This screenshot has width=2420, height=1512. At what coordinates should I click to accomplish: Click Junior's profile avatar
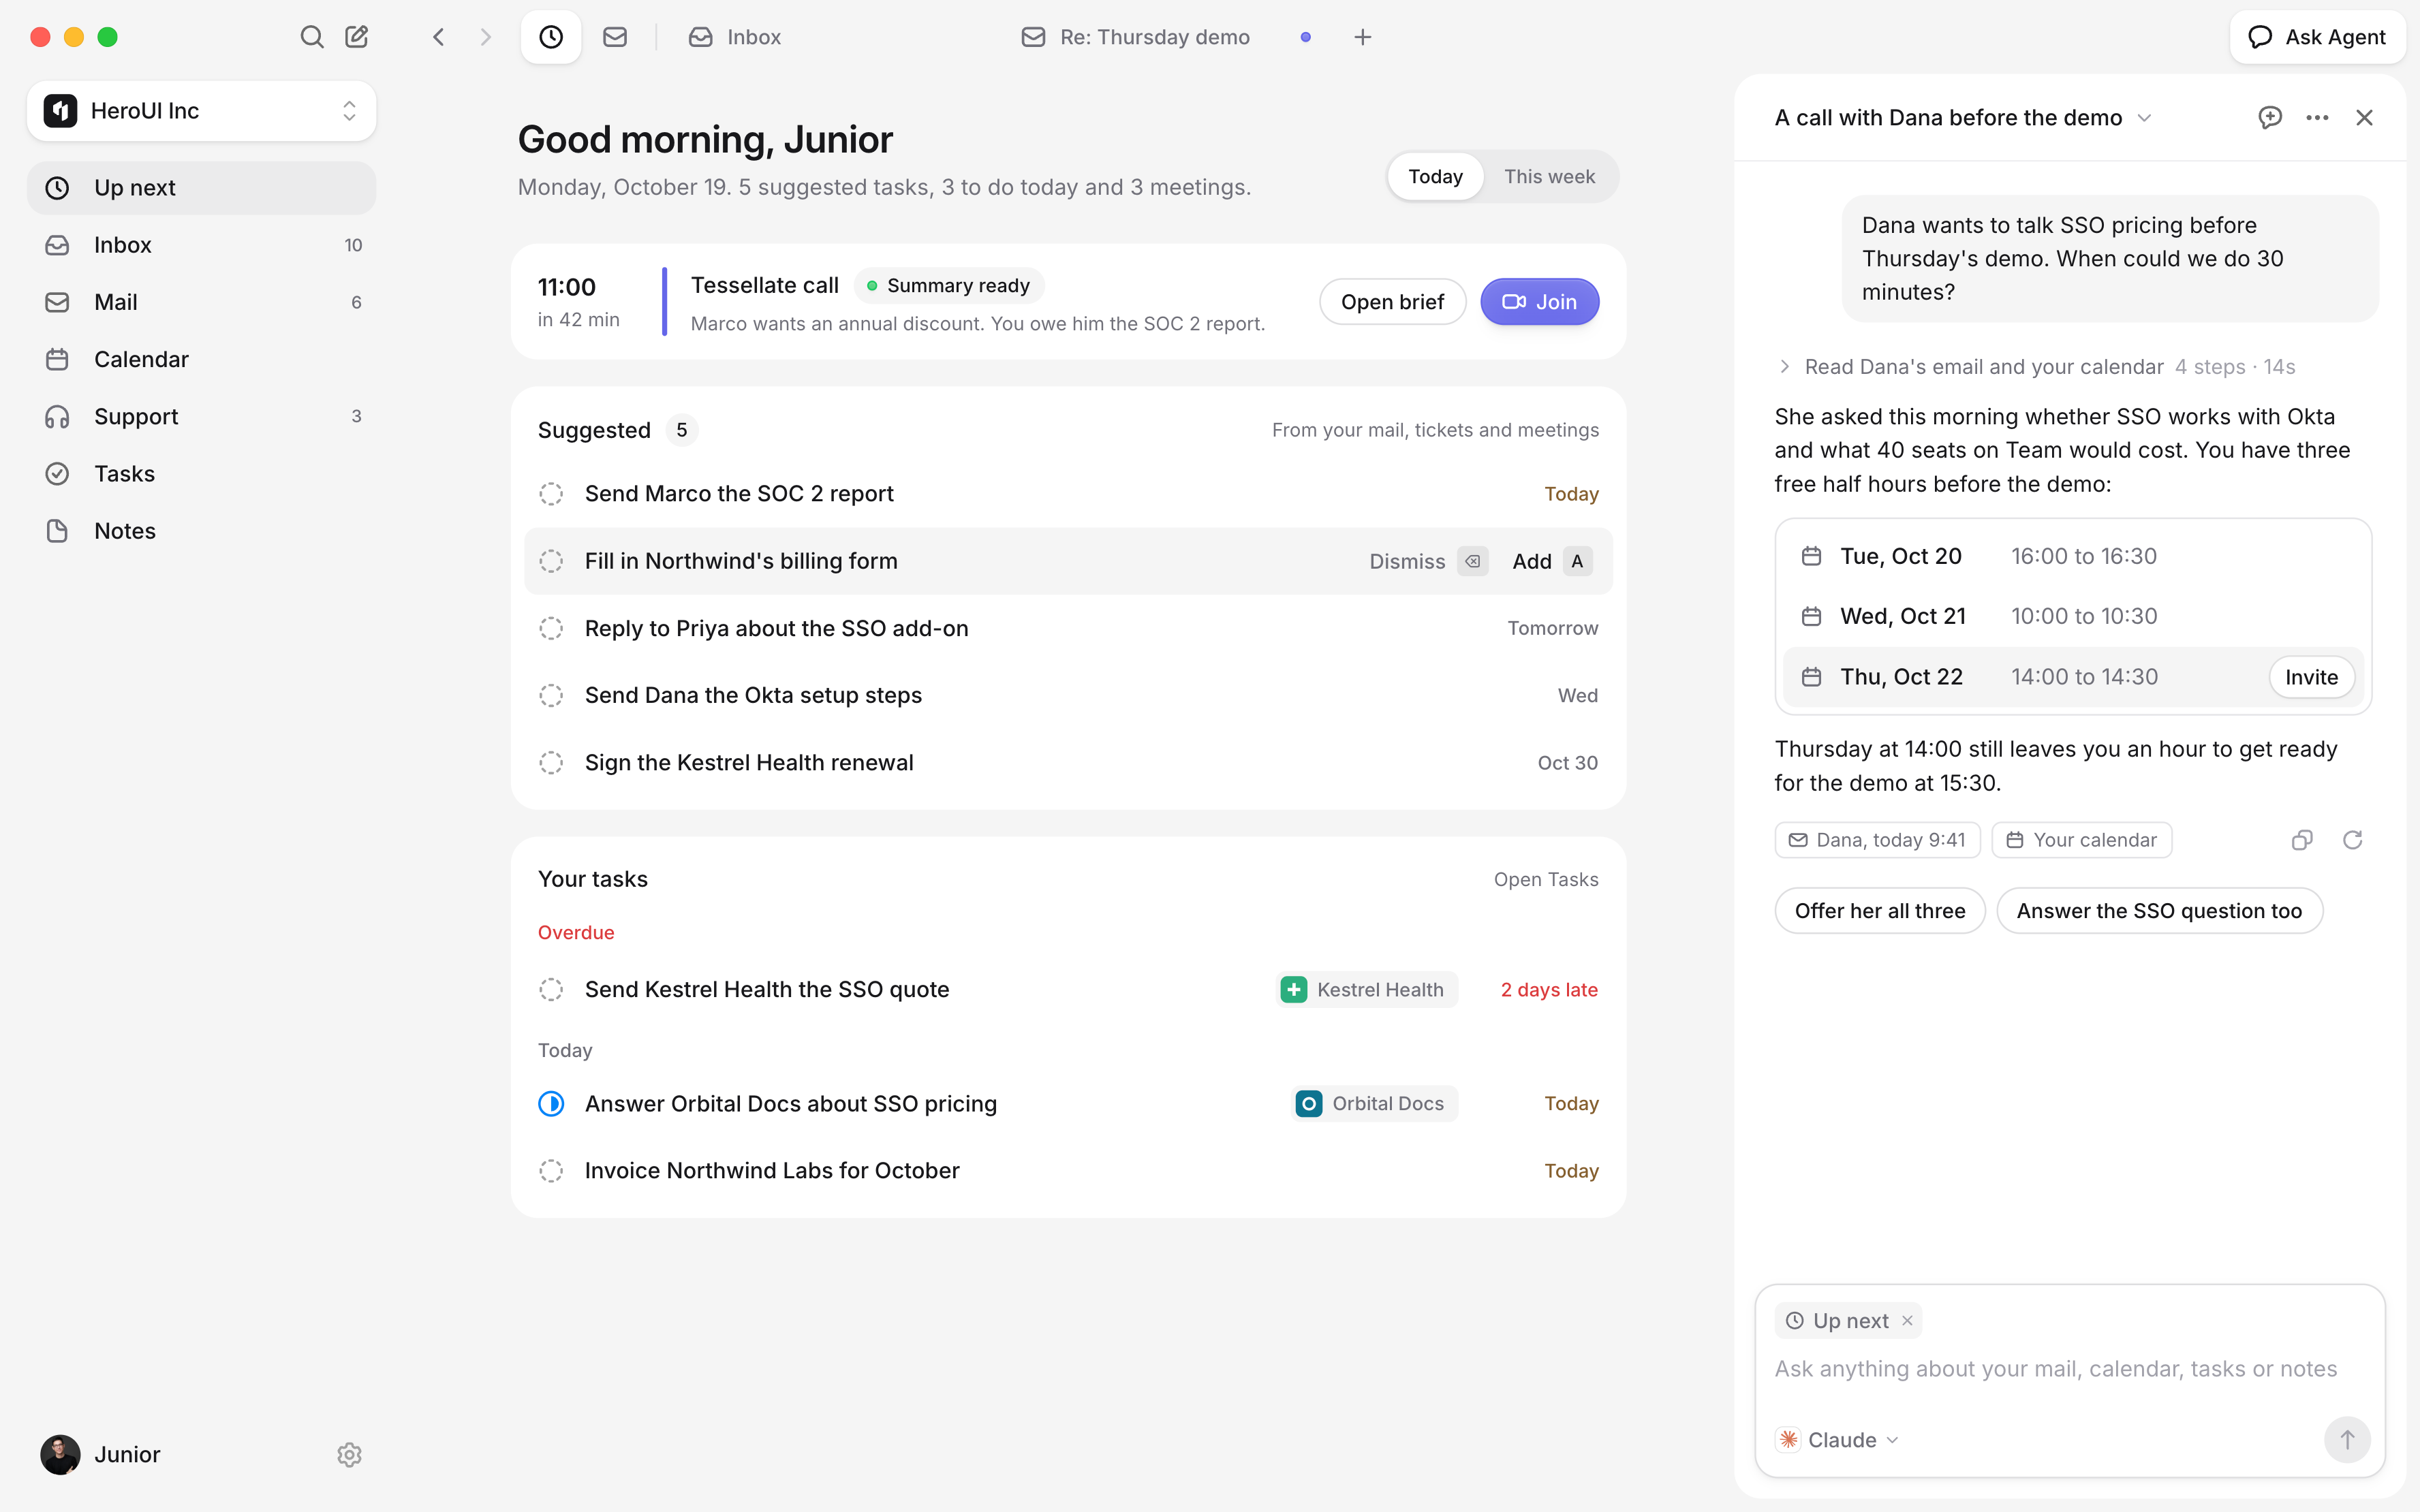tap(60, 1455)
